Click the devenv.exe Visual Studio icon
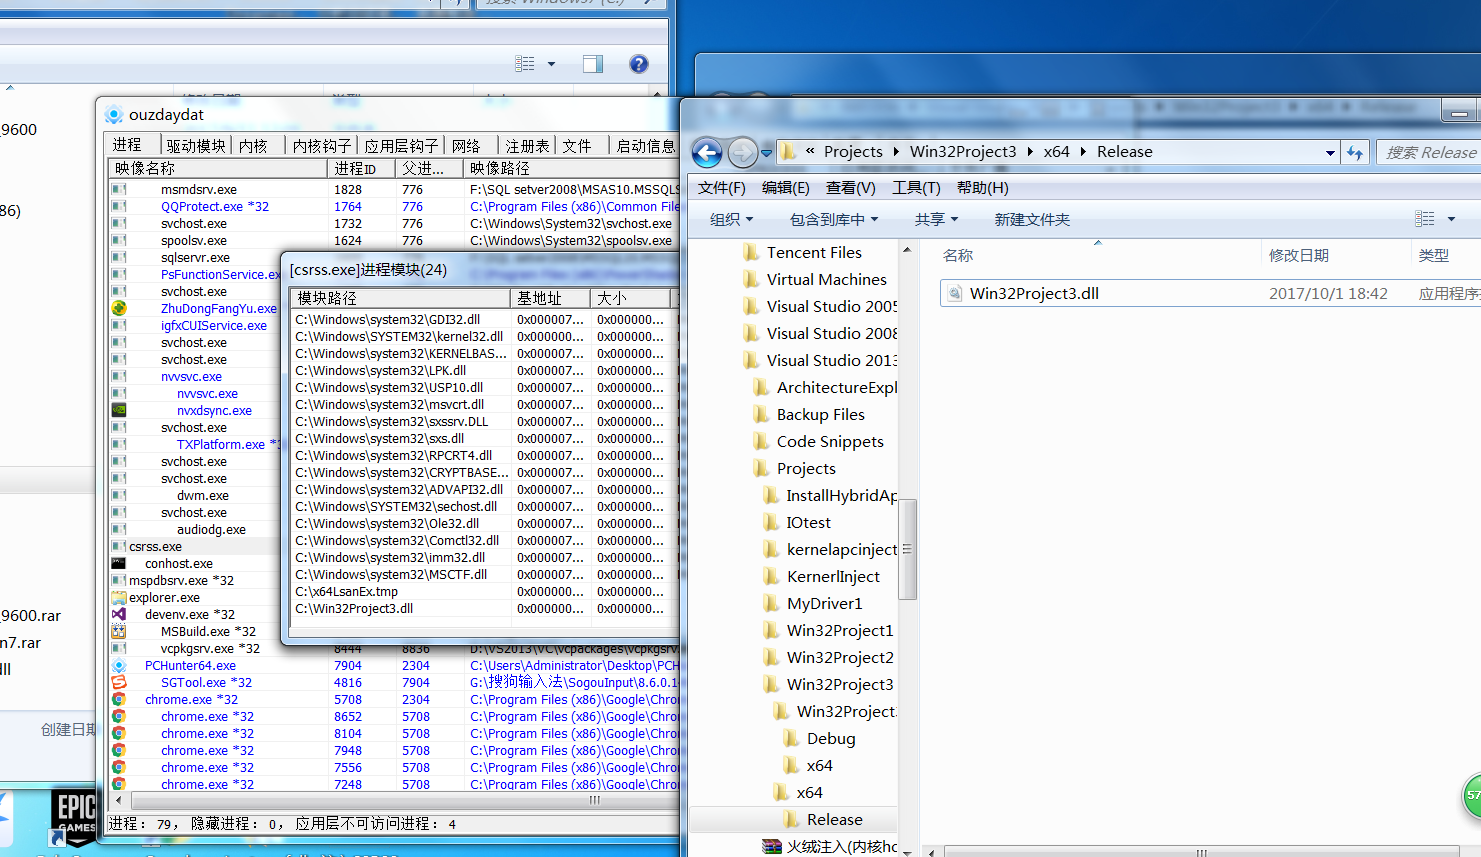 (119, 615)
